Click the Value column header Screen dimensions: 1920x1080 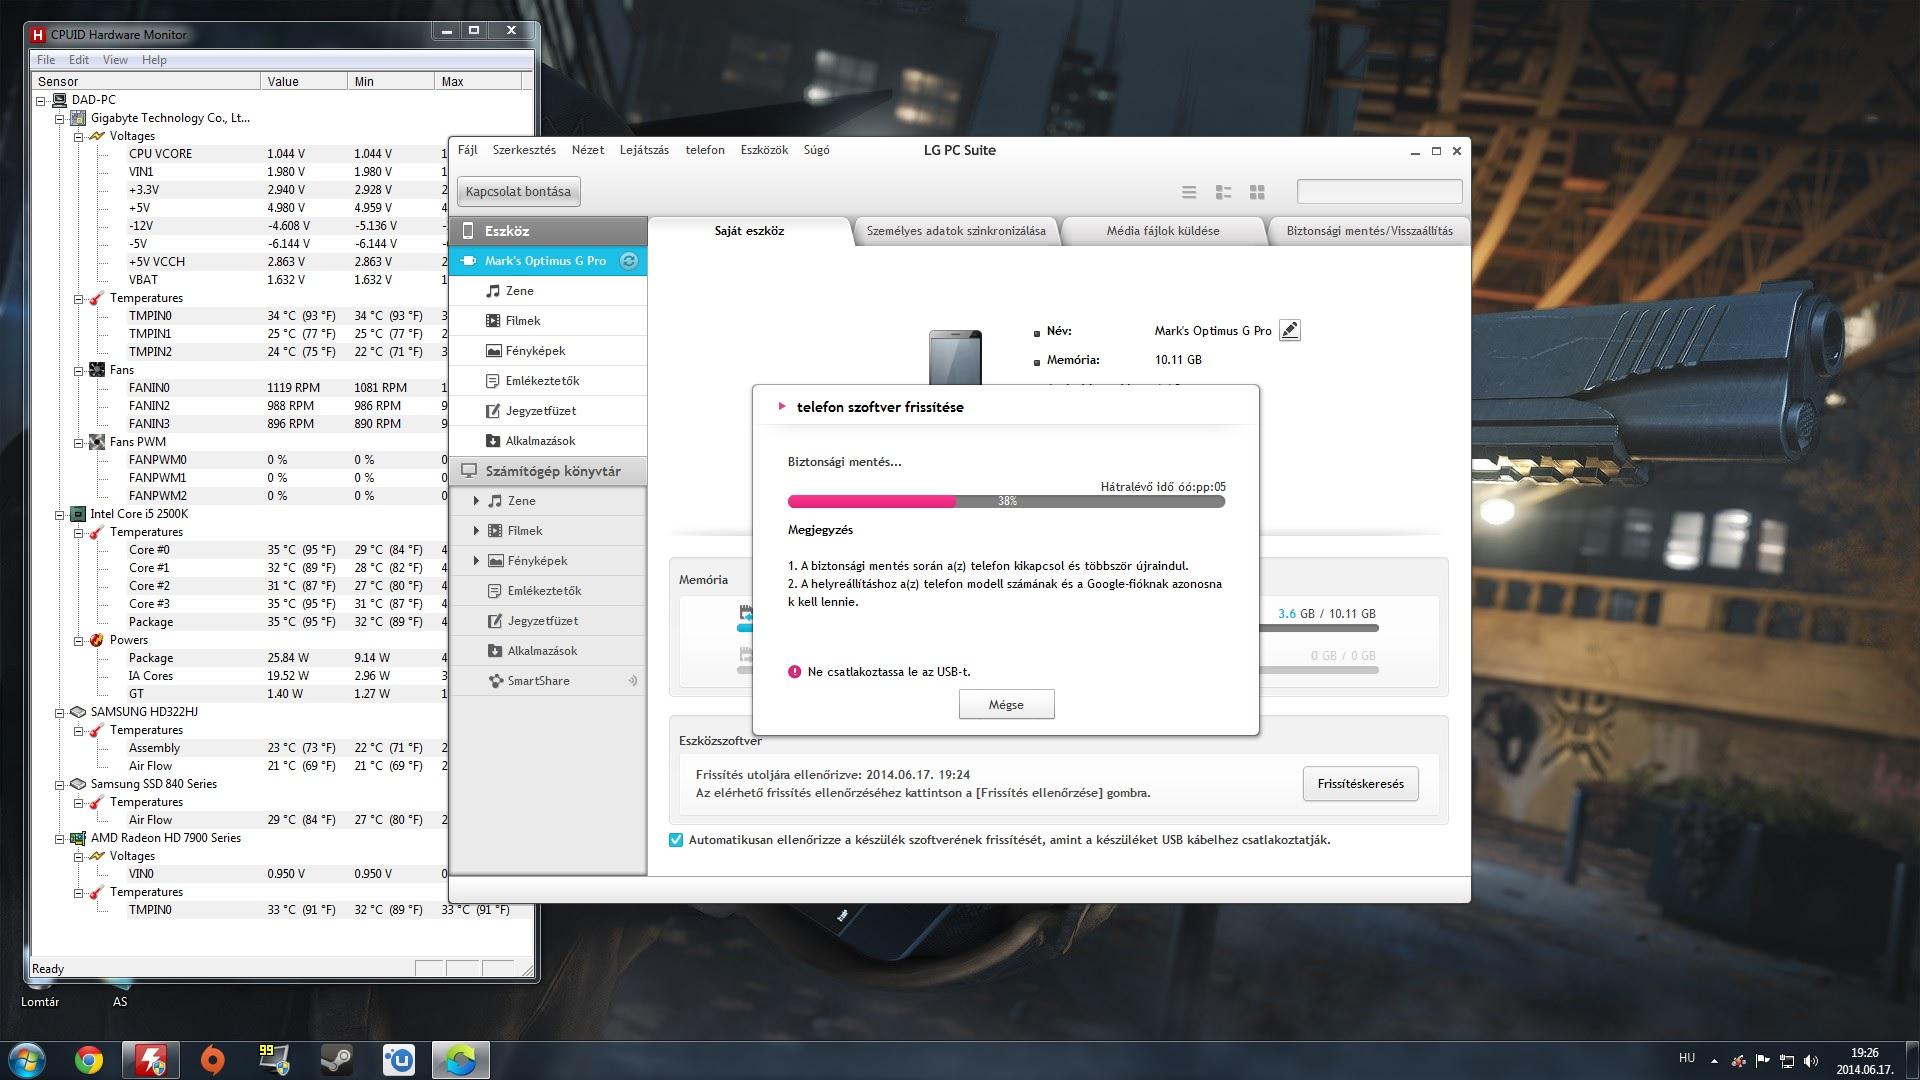303,82
